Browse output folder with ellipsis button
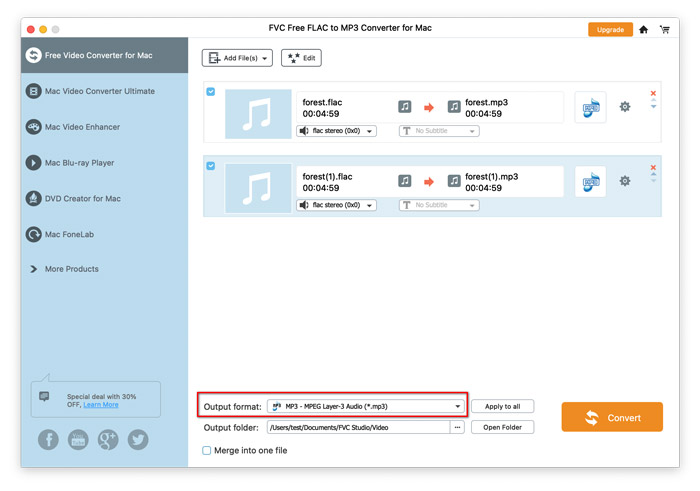Screen dimensions: 700x491 click(x=457, y=427)
